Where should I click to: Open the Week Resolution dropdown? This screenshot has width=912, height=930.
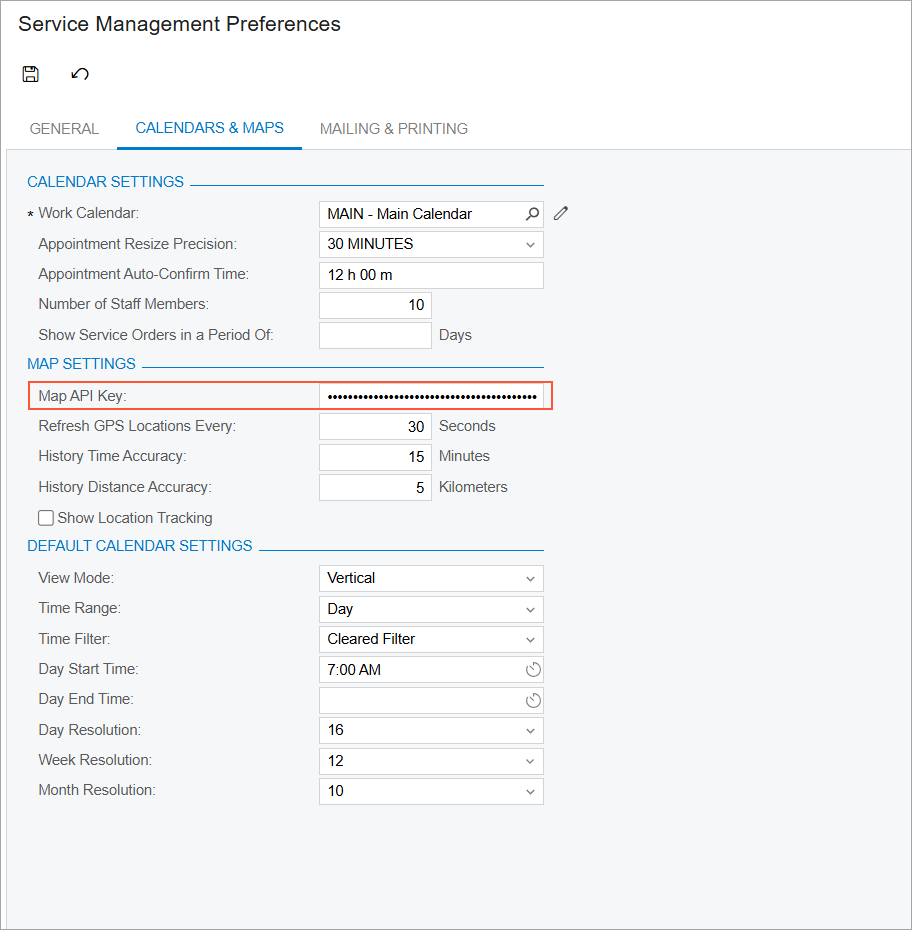[530, 761]
